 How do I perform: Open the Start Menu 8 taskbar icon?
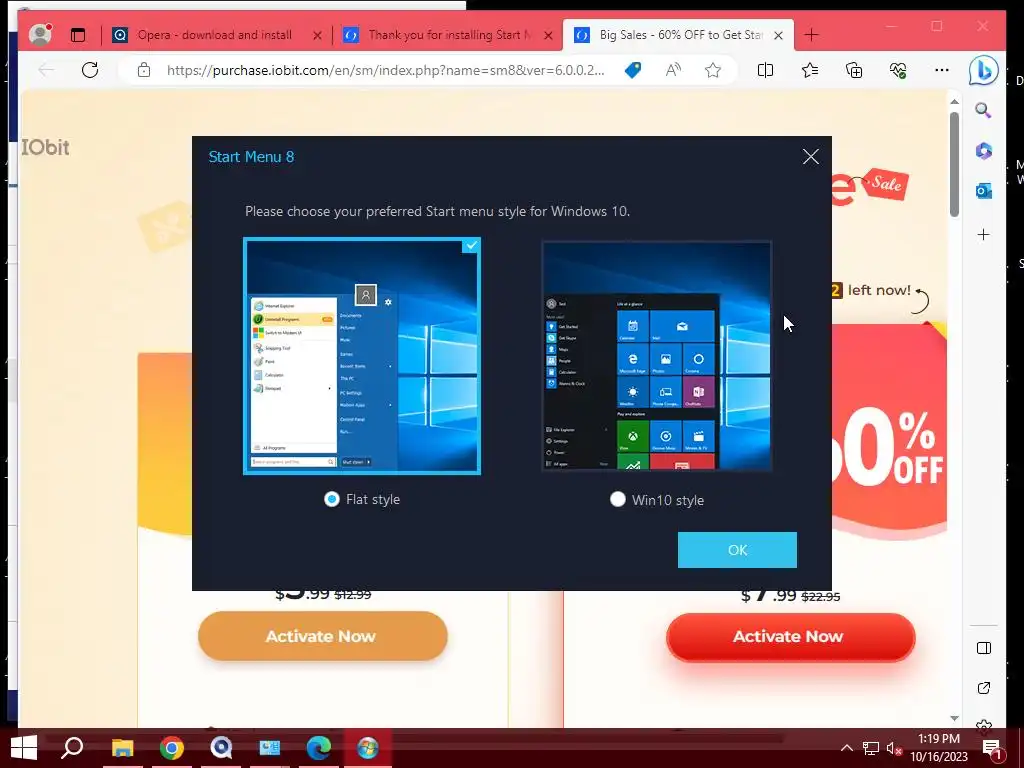pyautogui.click(x=368, y=748)
